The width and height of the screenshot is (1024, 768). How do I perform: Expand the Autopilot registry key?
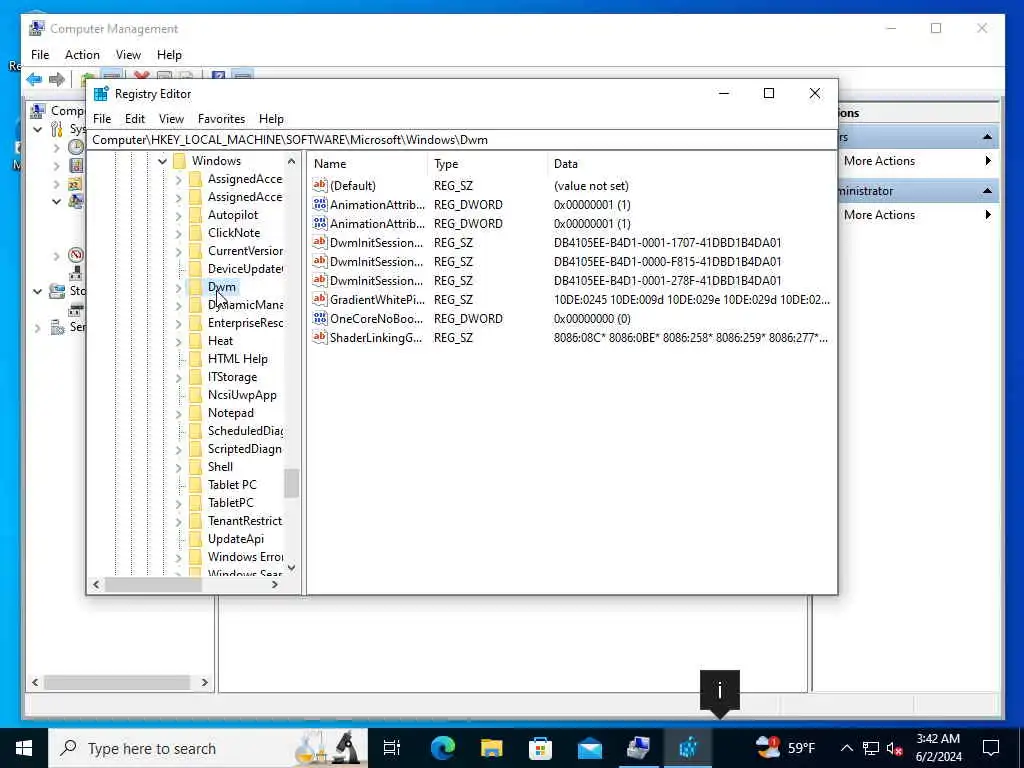pyautogui.click(x=178, y=215)
